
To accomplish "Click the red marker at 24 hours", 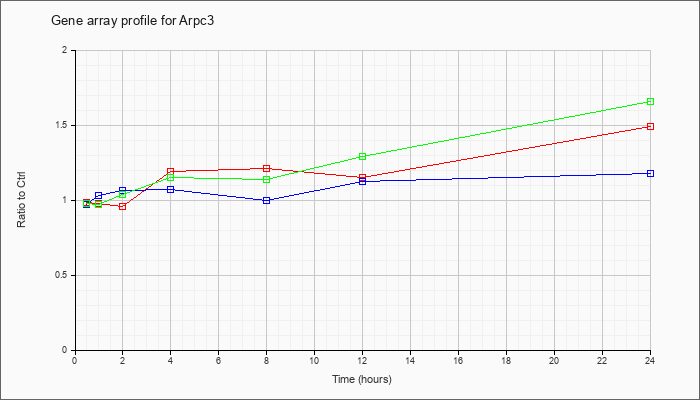I will [x=650, y=127].
